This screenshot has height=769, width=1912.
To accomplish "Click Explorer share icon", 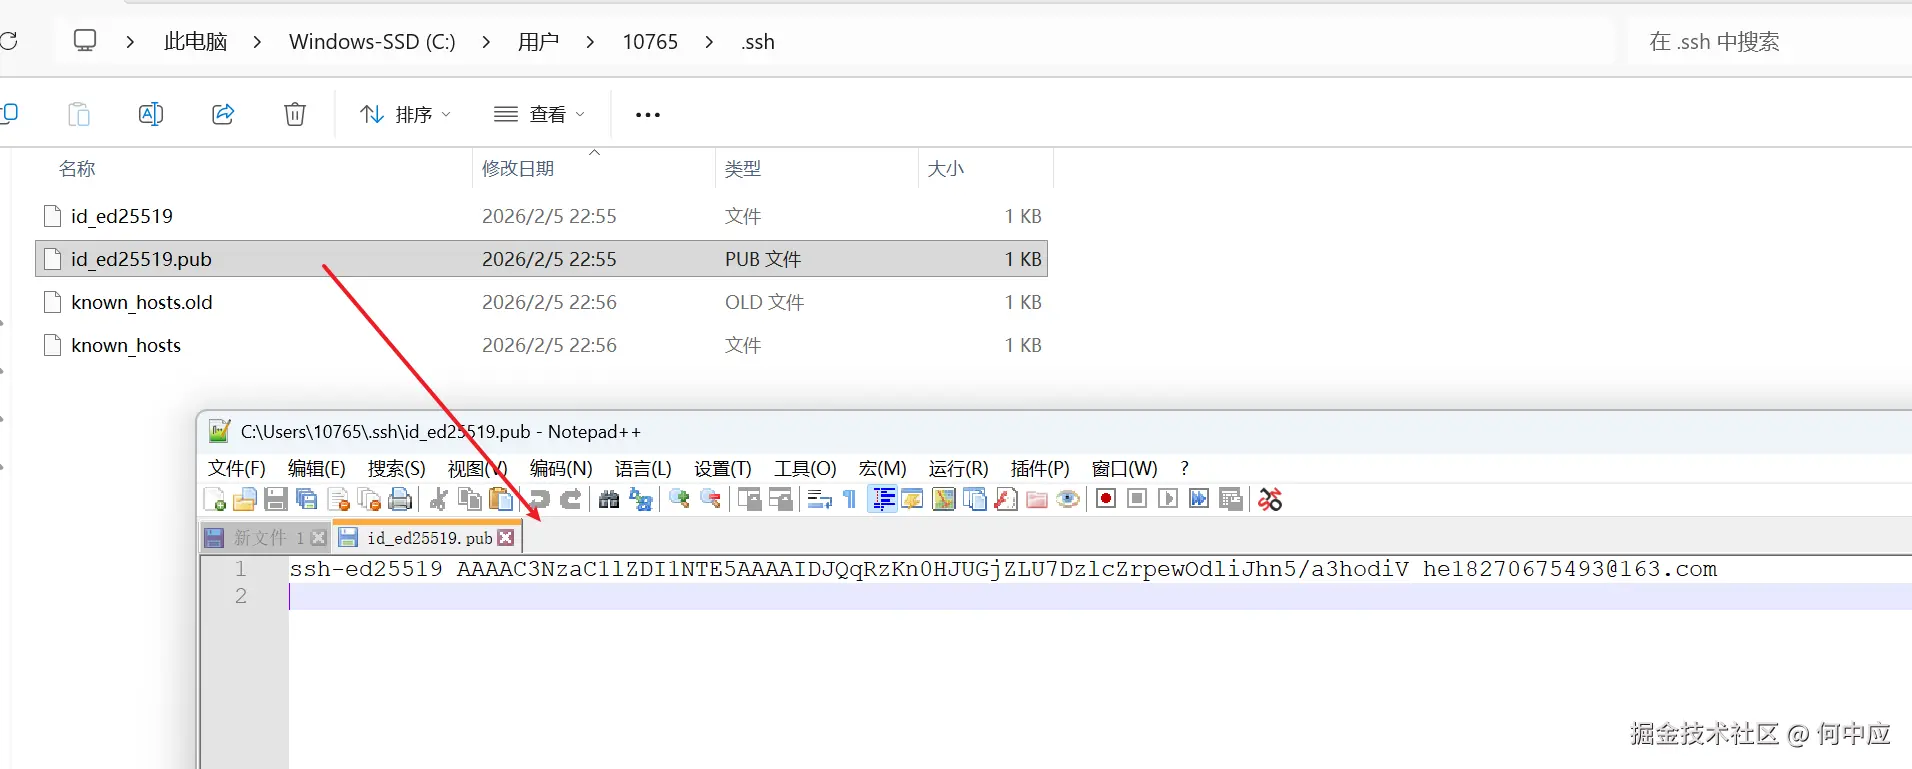I will click(223, 114).
